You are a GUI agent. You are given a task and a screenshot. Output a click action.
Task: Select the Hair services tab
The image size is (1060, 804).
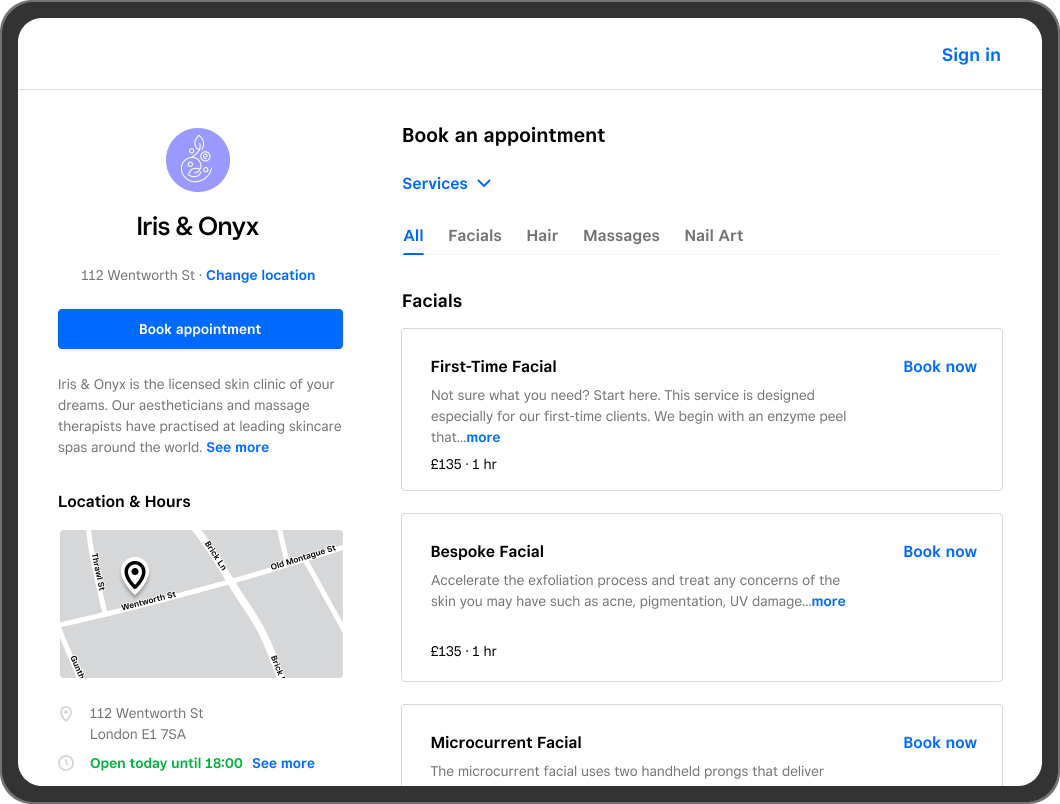tap(542, 235)
